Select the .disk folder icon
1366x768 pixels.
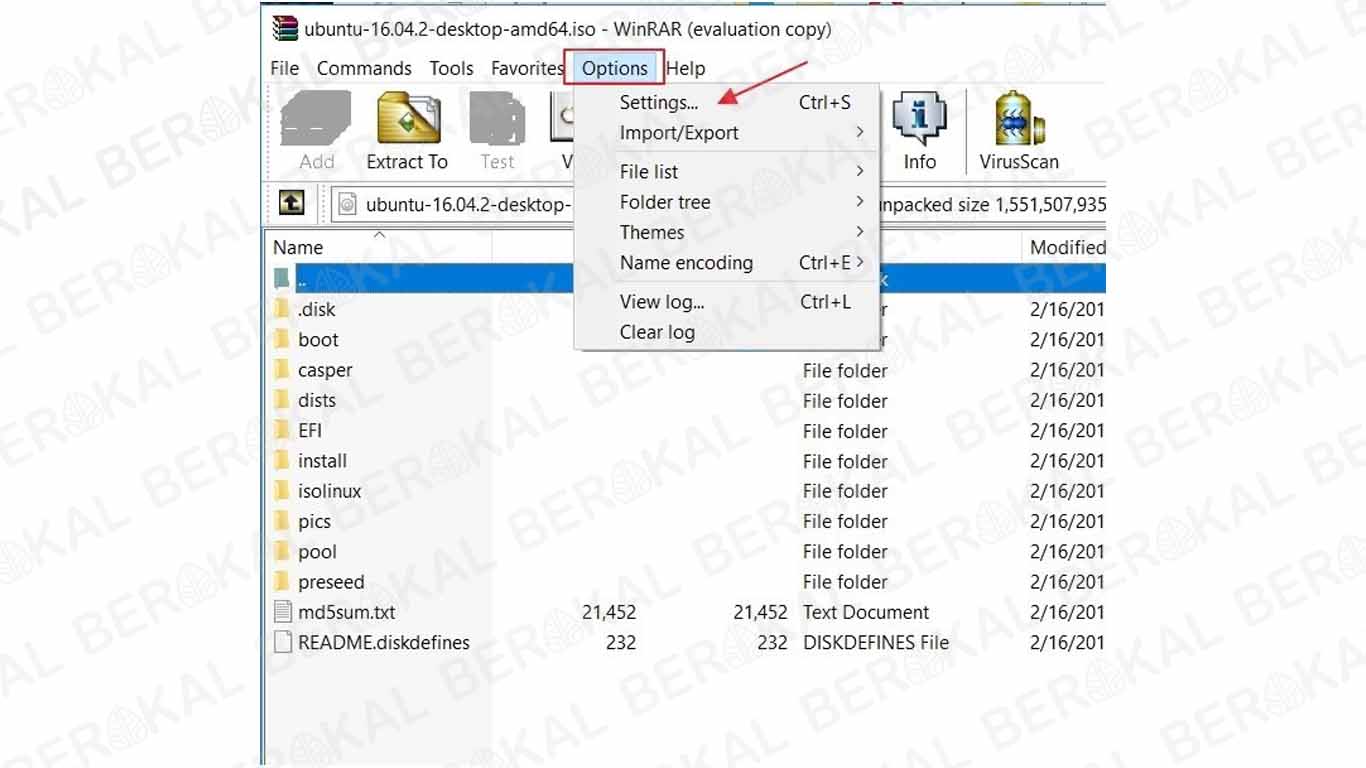[x=282, y=309]
